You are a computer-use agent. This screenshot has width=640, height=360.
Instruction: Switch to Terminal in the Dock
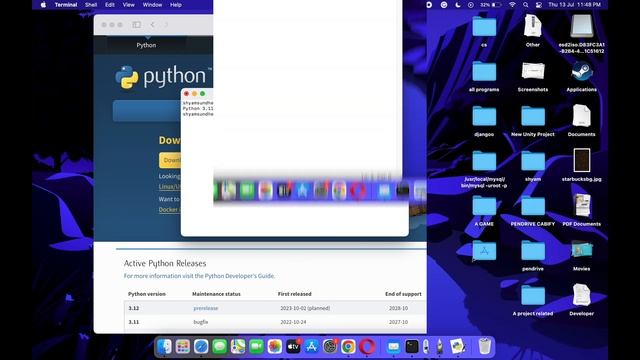point(412,347)
